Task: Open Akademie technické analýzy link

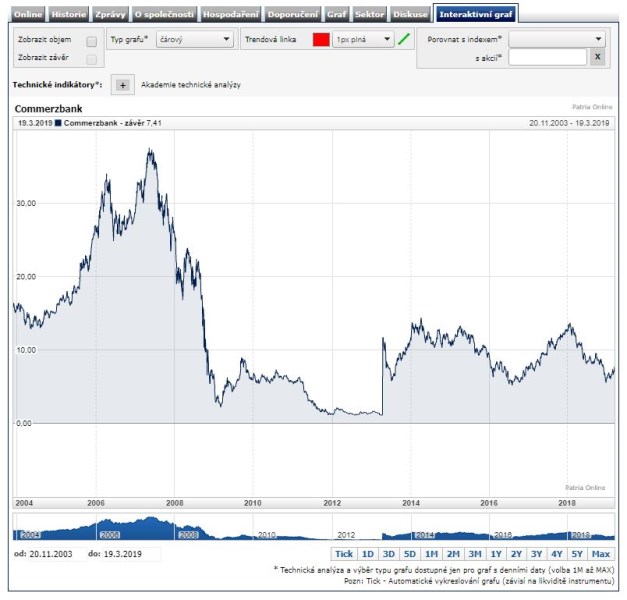Action: point(191,85)
